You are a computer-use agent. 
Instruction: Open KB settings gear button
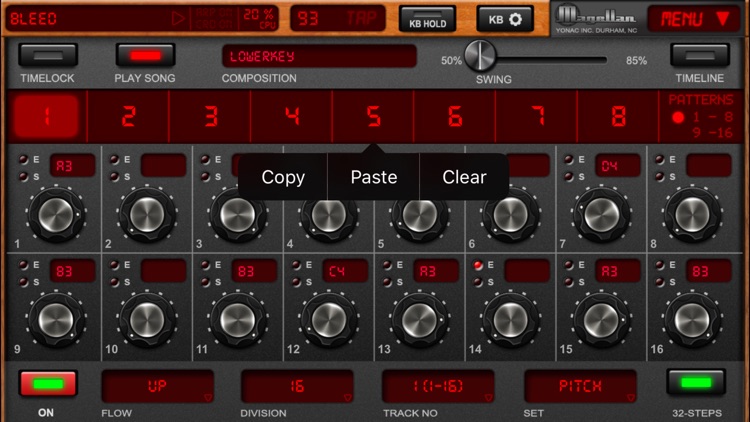pyautogui.click(x=505, y=20)
